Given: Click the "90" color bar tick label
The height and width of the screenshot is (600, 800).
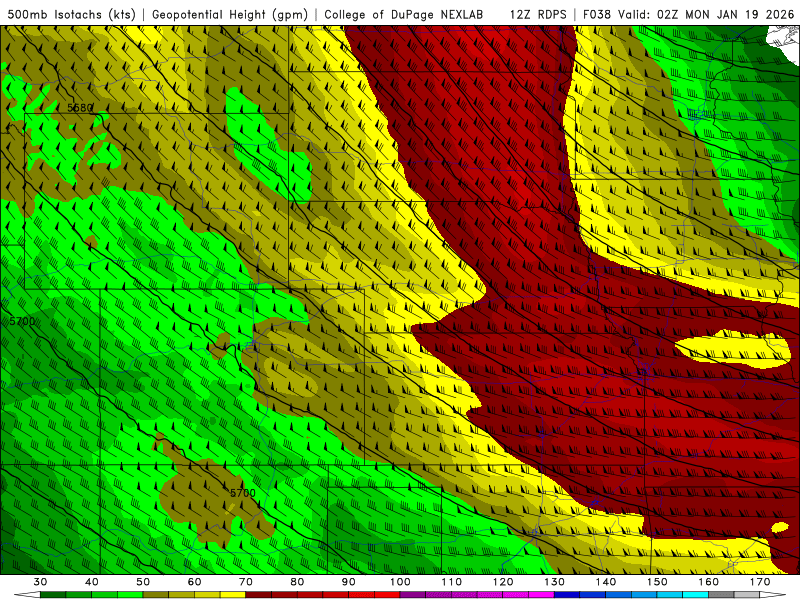Looking at the screenshot, I should (348, 582).
